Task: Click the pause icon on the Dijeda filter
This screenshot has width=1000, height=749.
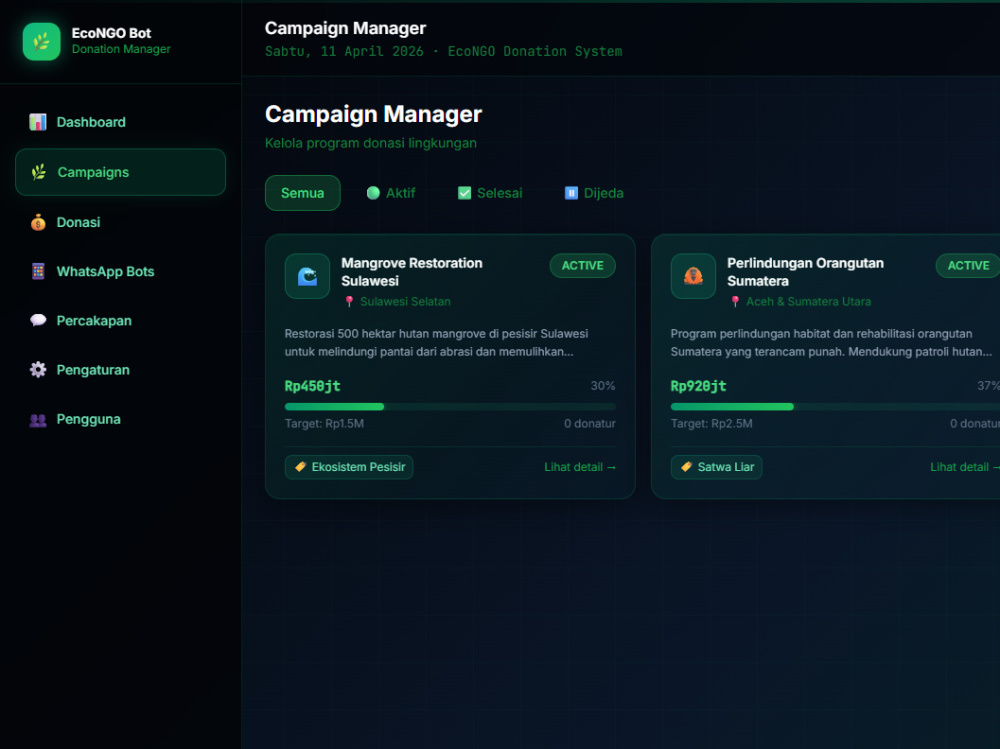Action: coord(571,193)
